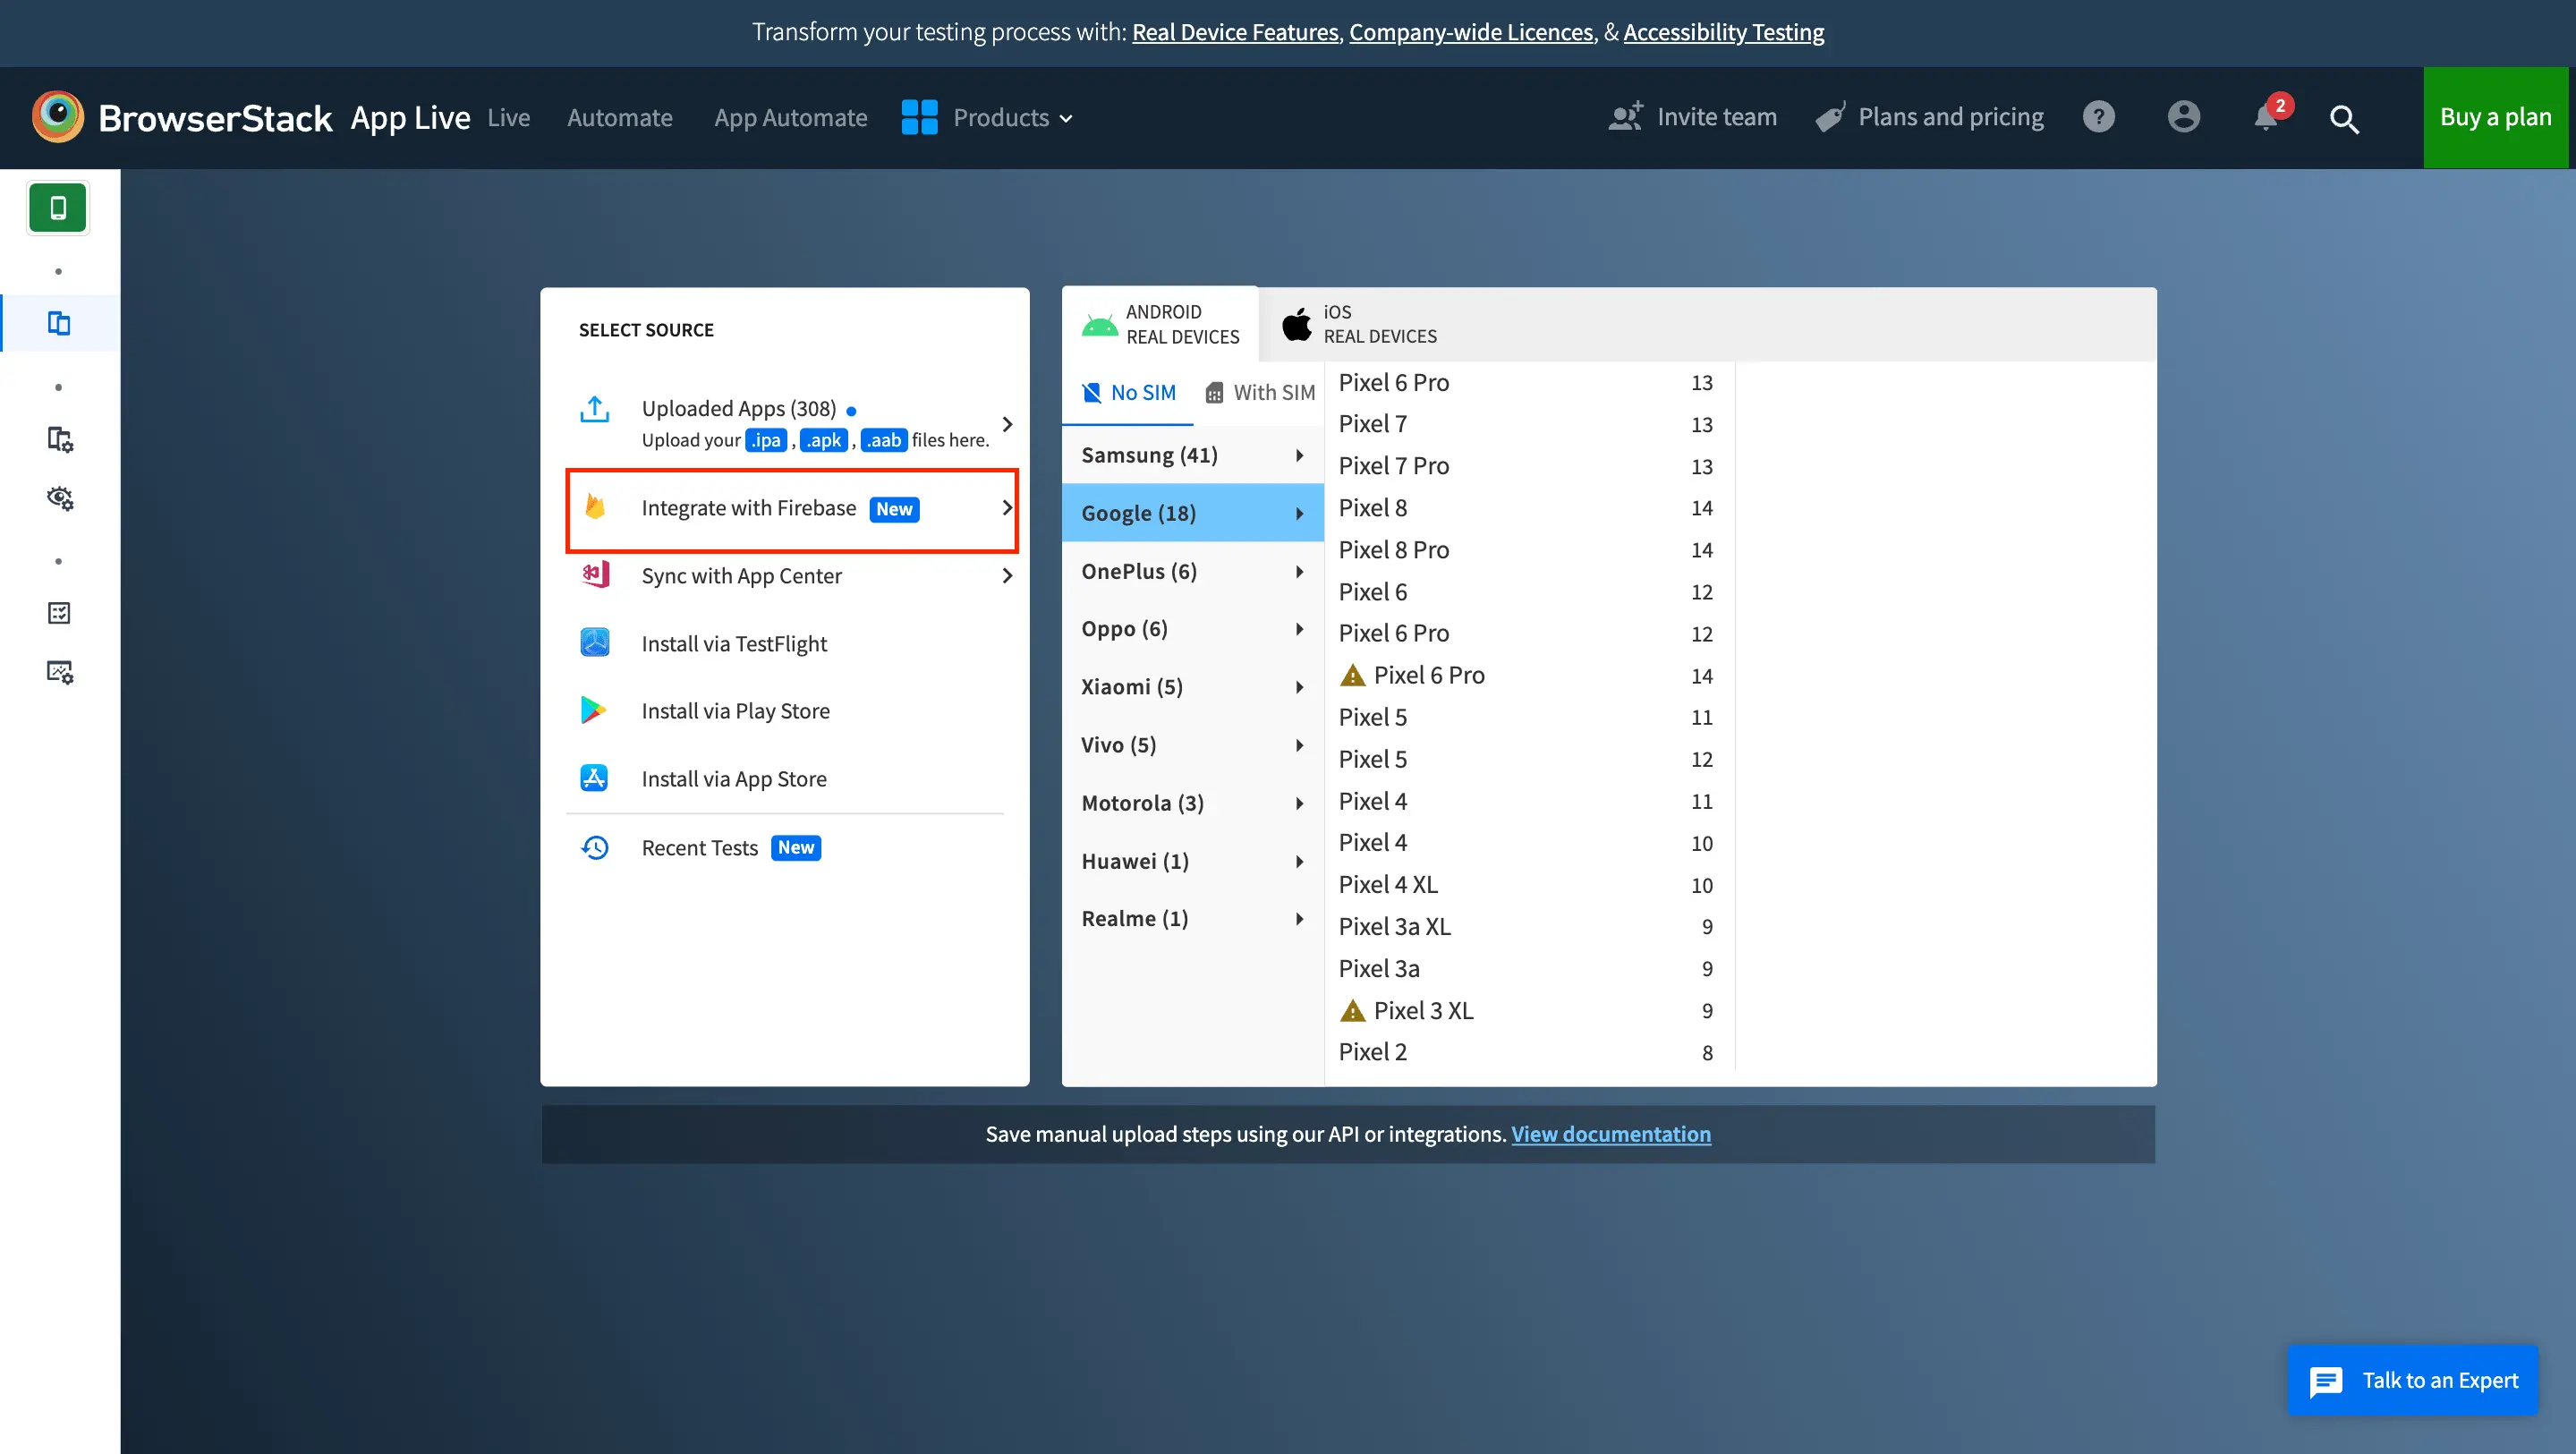Click the search magnifier icon
Viewport: 2576px width, 1454px height.
point(2344,119)
